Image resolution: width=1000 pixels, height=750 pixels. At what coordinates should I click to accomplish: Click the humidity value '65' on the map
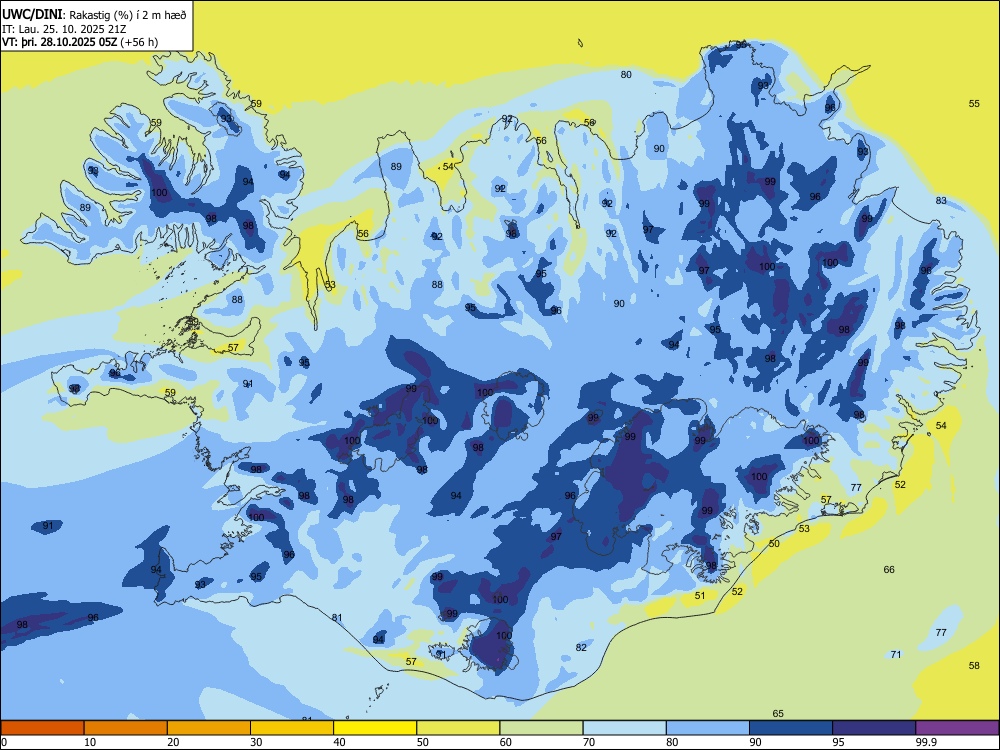point(778,713)
